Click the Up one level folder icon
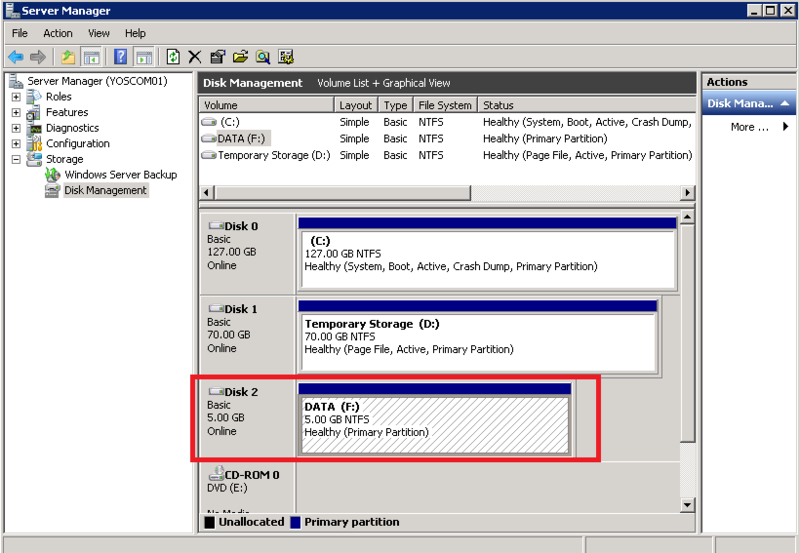This screenshot has width=800, height=553. click(x=68, y=57)
